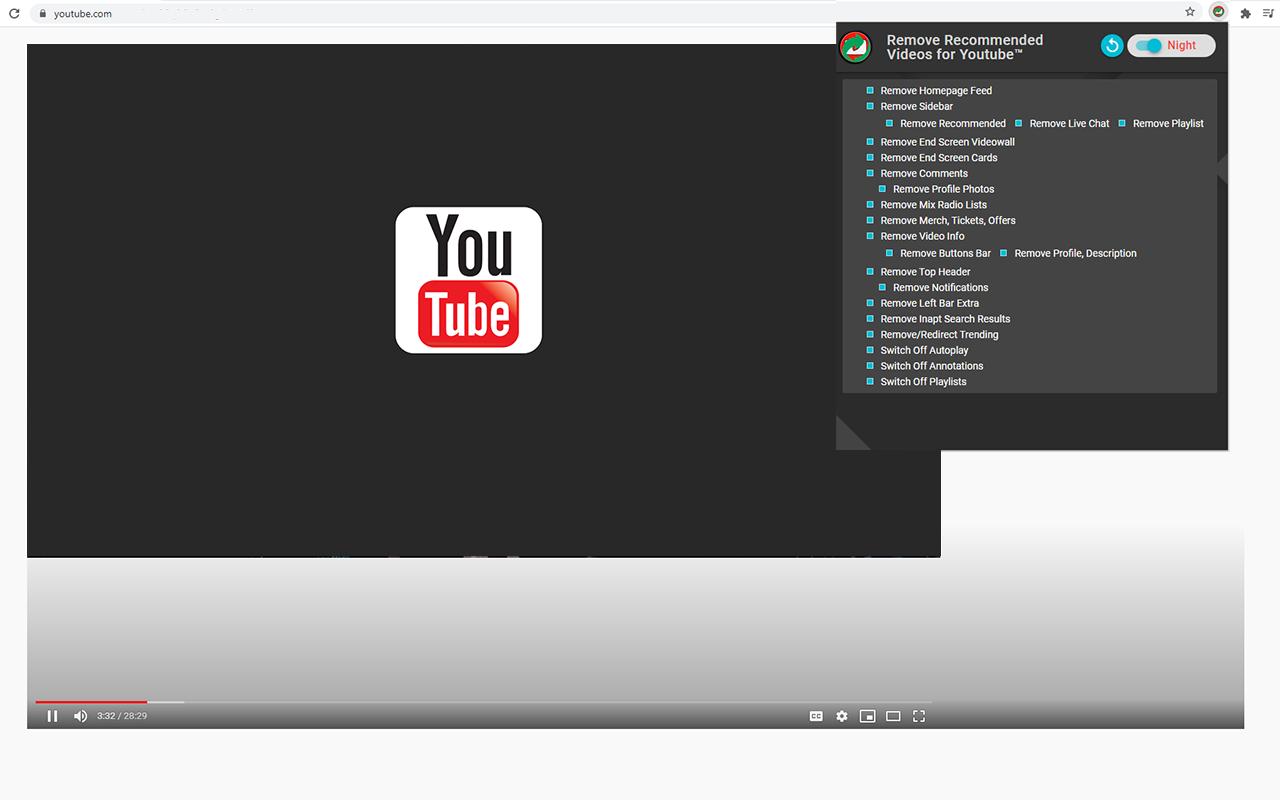Switch to theater mode view
Viewport: 1280px width, 800px height.
point(893,716)
